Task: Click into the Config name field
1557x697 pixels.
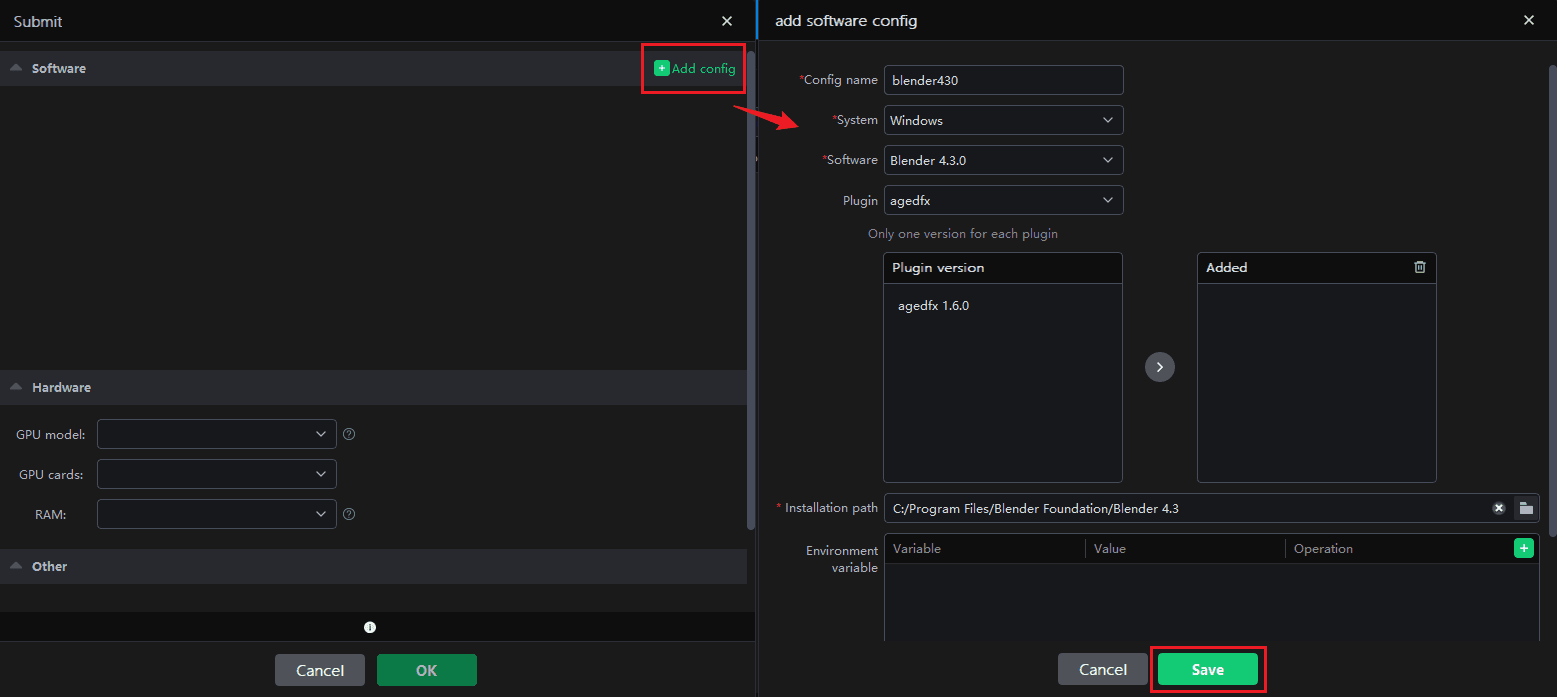Action: click(1003, 80)
